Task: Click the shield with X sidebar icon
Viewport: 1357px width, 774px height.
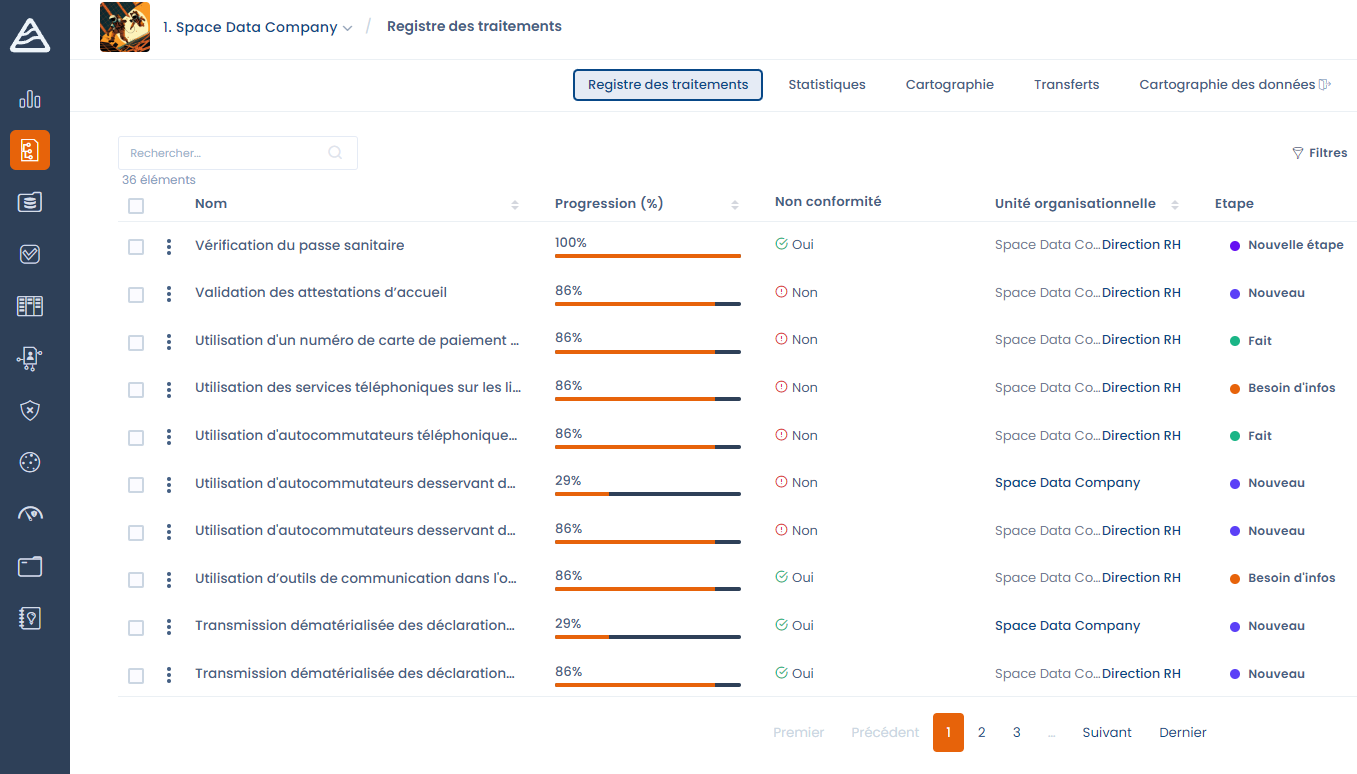Action: coord(30,410)
